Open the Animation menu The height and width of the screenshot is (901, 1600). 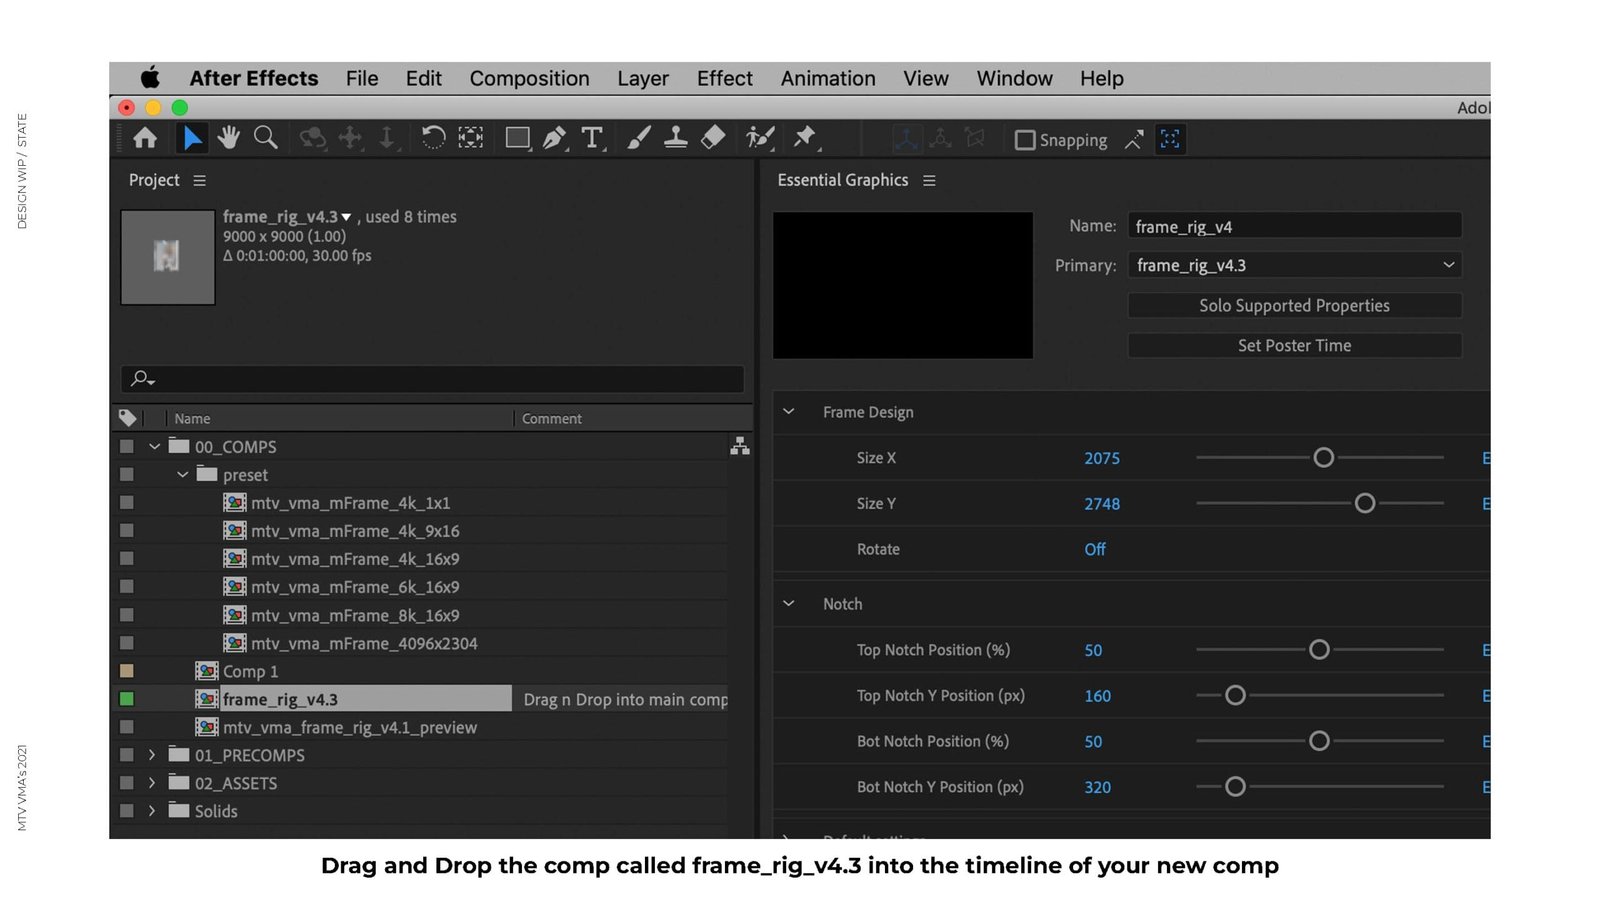coord(828,78)
